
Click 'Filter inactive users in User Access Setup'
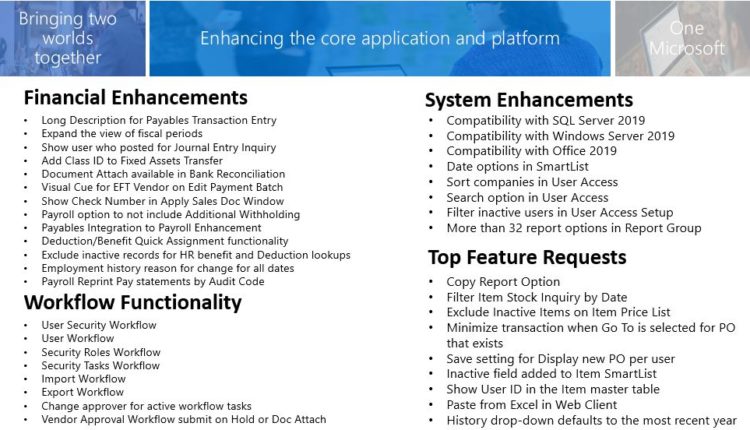pos(559,212)
